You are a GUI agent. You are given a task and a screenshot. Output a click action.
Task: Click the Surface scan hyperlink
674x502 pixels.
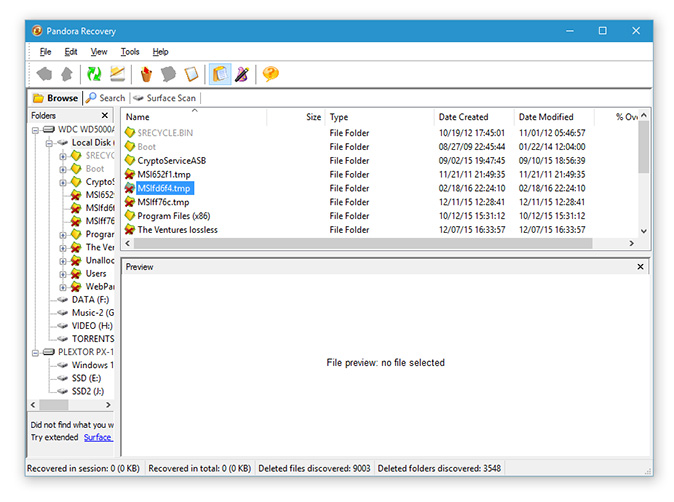pyautogui.click(x=98, y=438)
